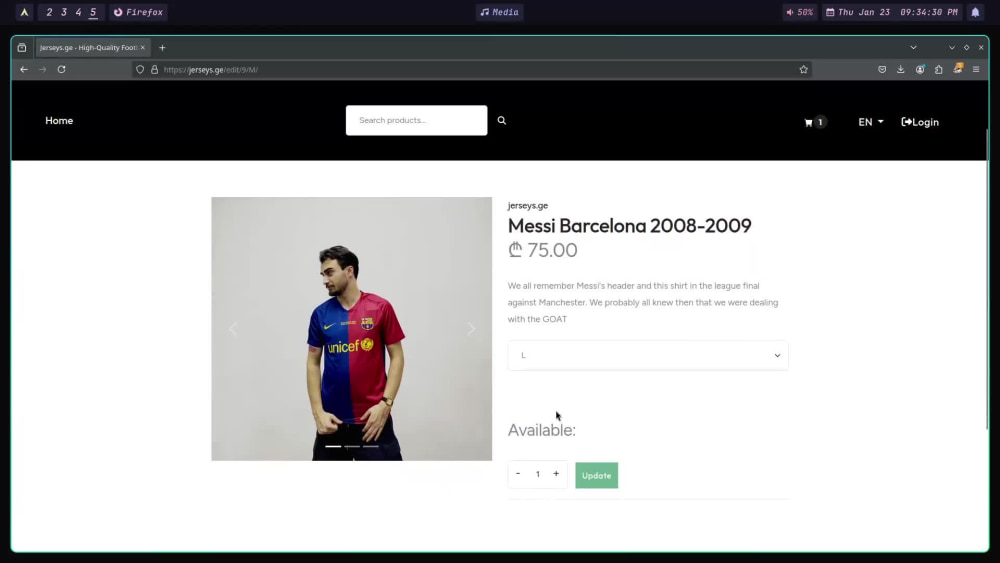Screen dimensions: 1000x563
Task: Go back to the previous page
Action: coord(24,69)
